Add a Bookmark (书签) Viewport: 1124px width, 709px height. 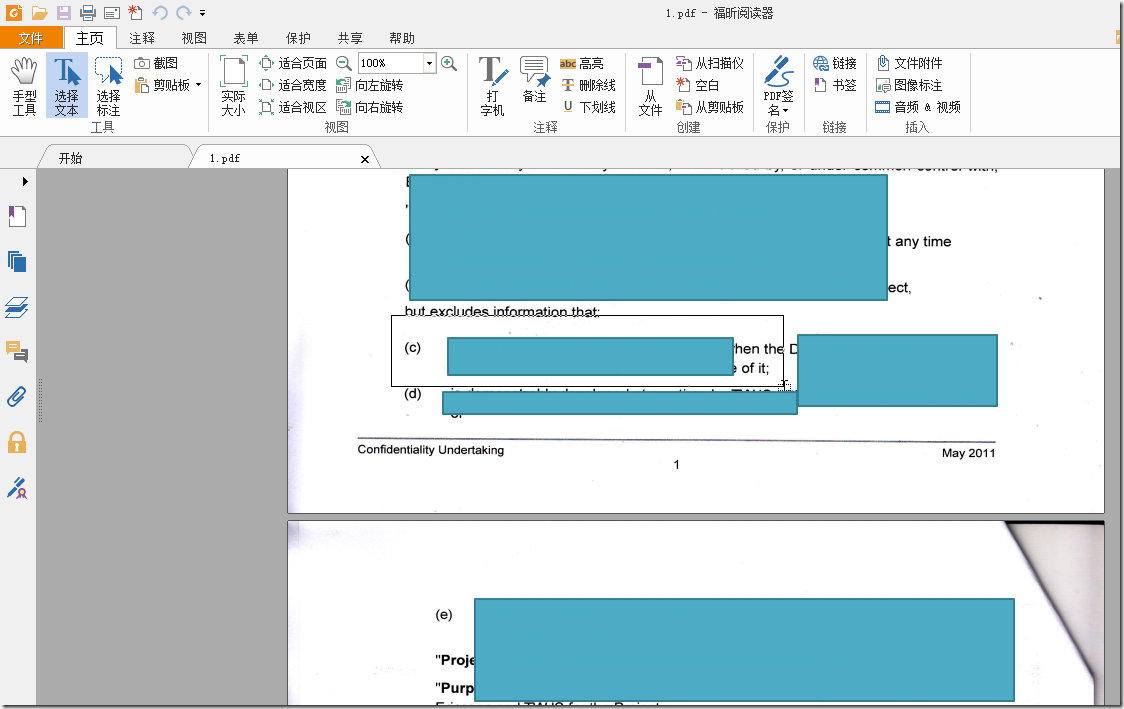tap(835, 85)
